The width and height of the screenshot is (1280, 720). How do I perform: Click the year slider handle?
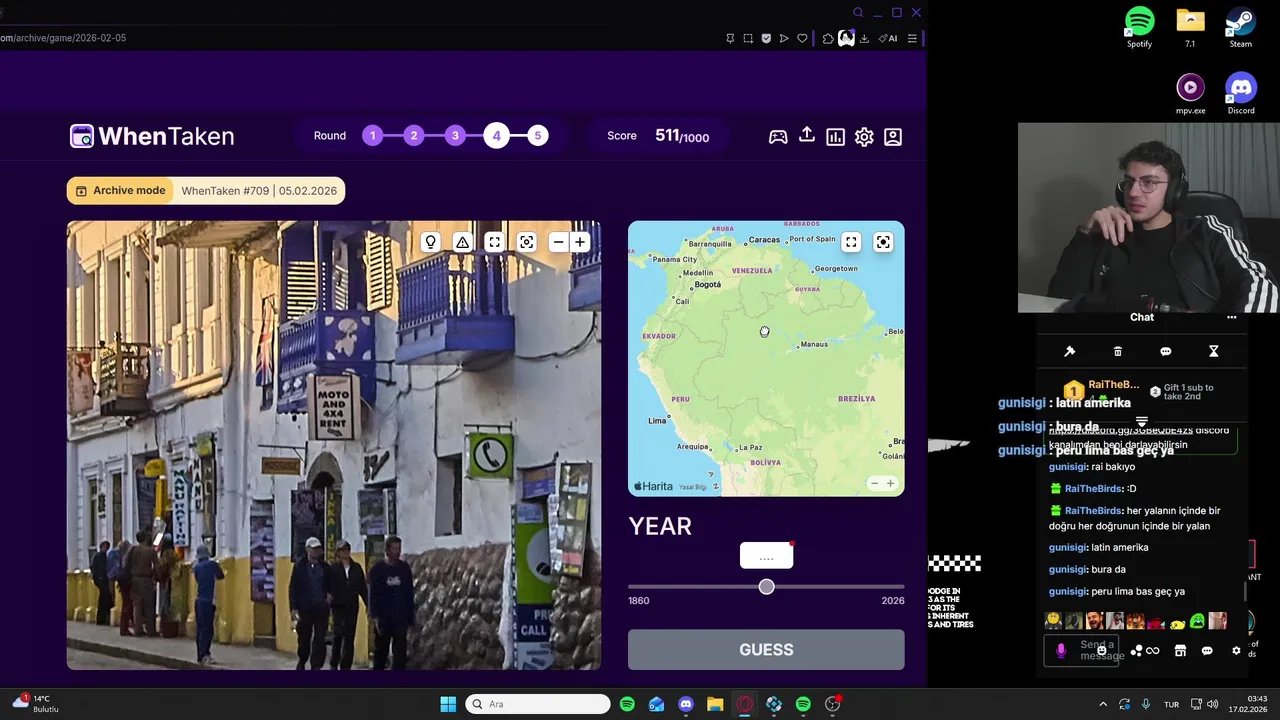point(766,587)
